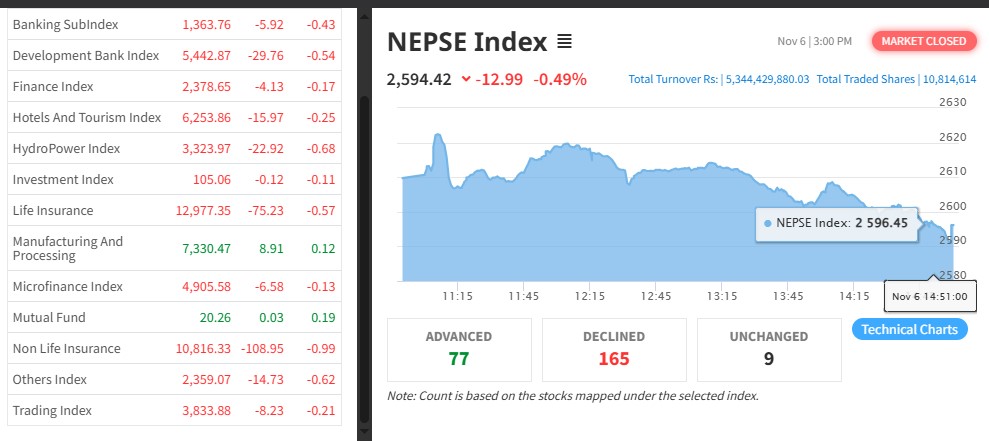Viewport: 989px width, 441px height.
Task: Open Non Life Insurance index
Action: (x=66, y=348)
